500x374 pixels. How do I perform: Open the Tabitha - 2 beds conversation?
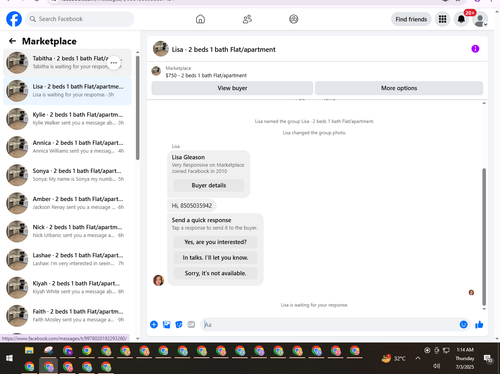67,63
